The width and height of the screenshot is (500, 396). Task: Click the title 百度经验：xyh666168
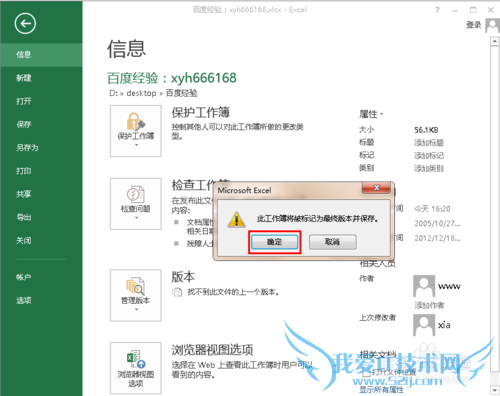point(172,78)
